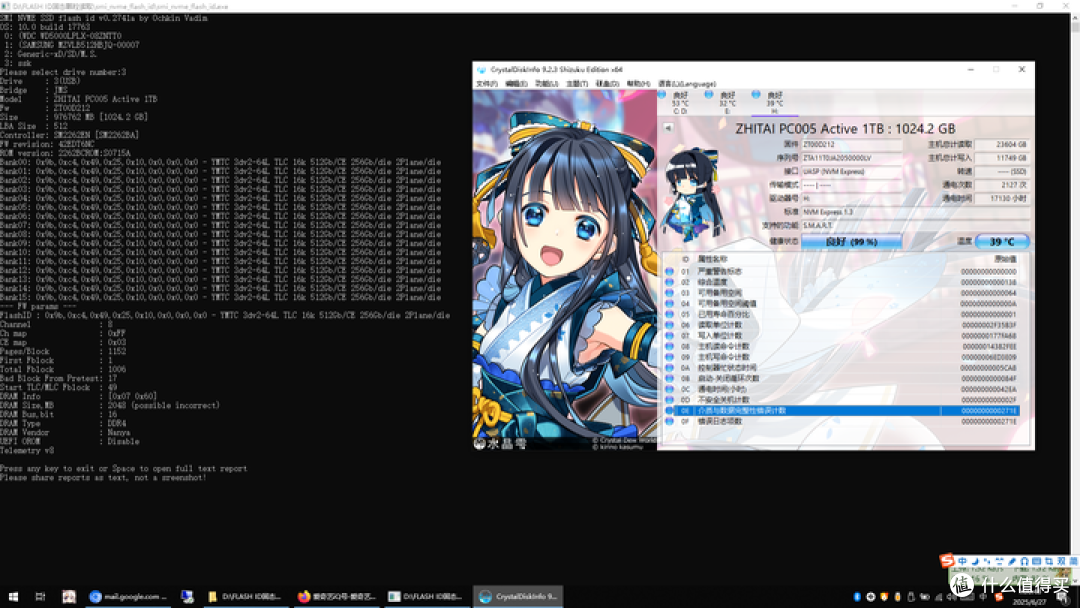Click the supported features field S.M.A.R.T.
The width and height of the screenshot is (1080, 608).
tap(915, 225)
